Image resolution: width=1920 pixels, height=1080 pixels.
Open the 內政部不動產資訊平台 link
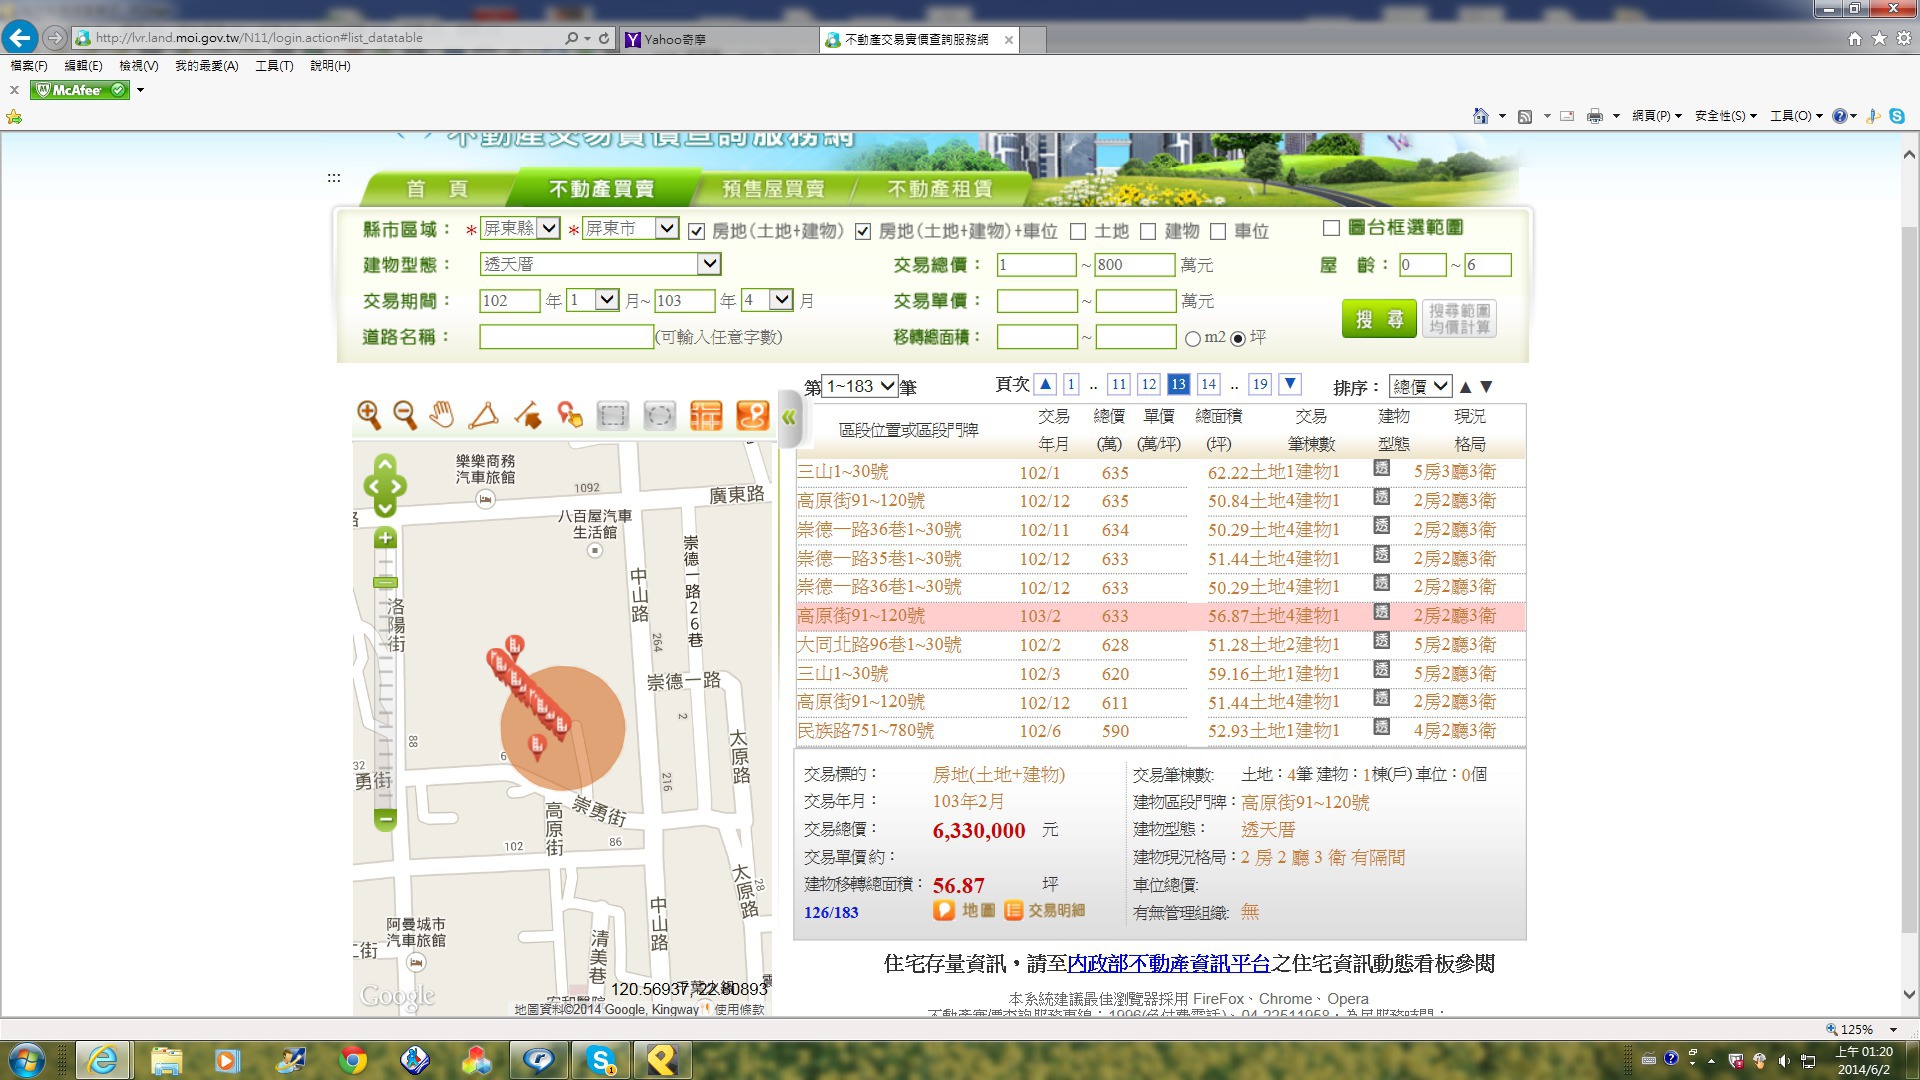tap(1169, 964)
